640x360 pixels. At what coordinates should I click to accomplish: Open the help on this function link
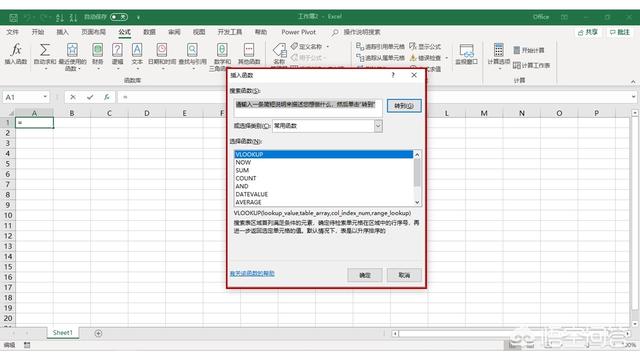pos(252,273)
